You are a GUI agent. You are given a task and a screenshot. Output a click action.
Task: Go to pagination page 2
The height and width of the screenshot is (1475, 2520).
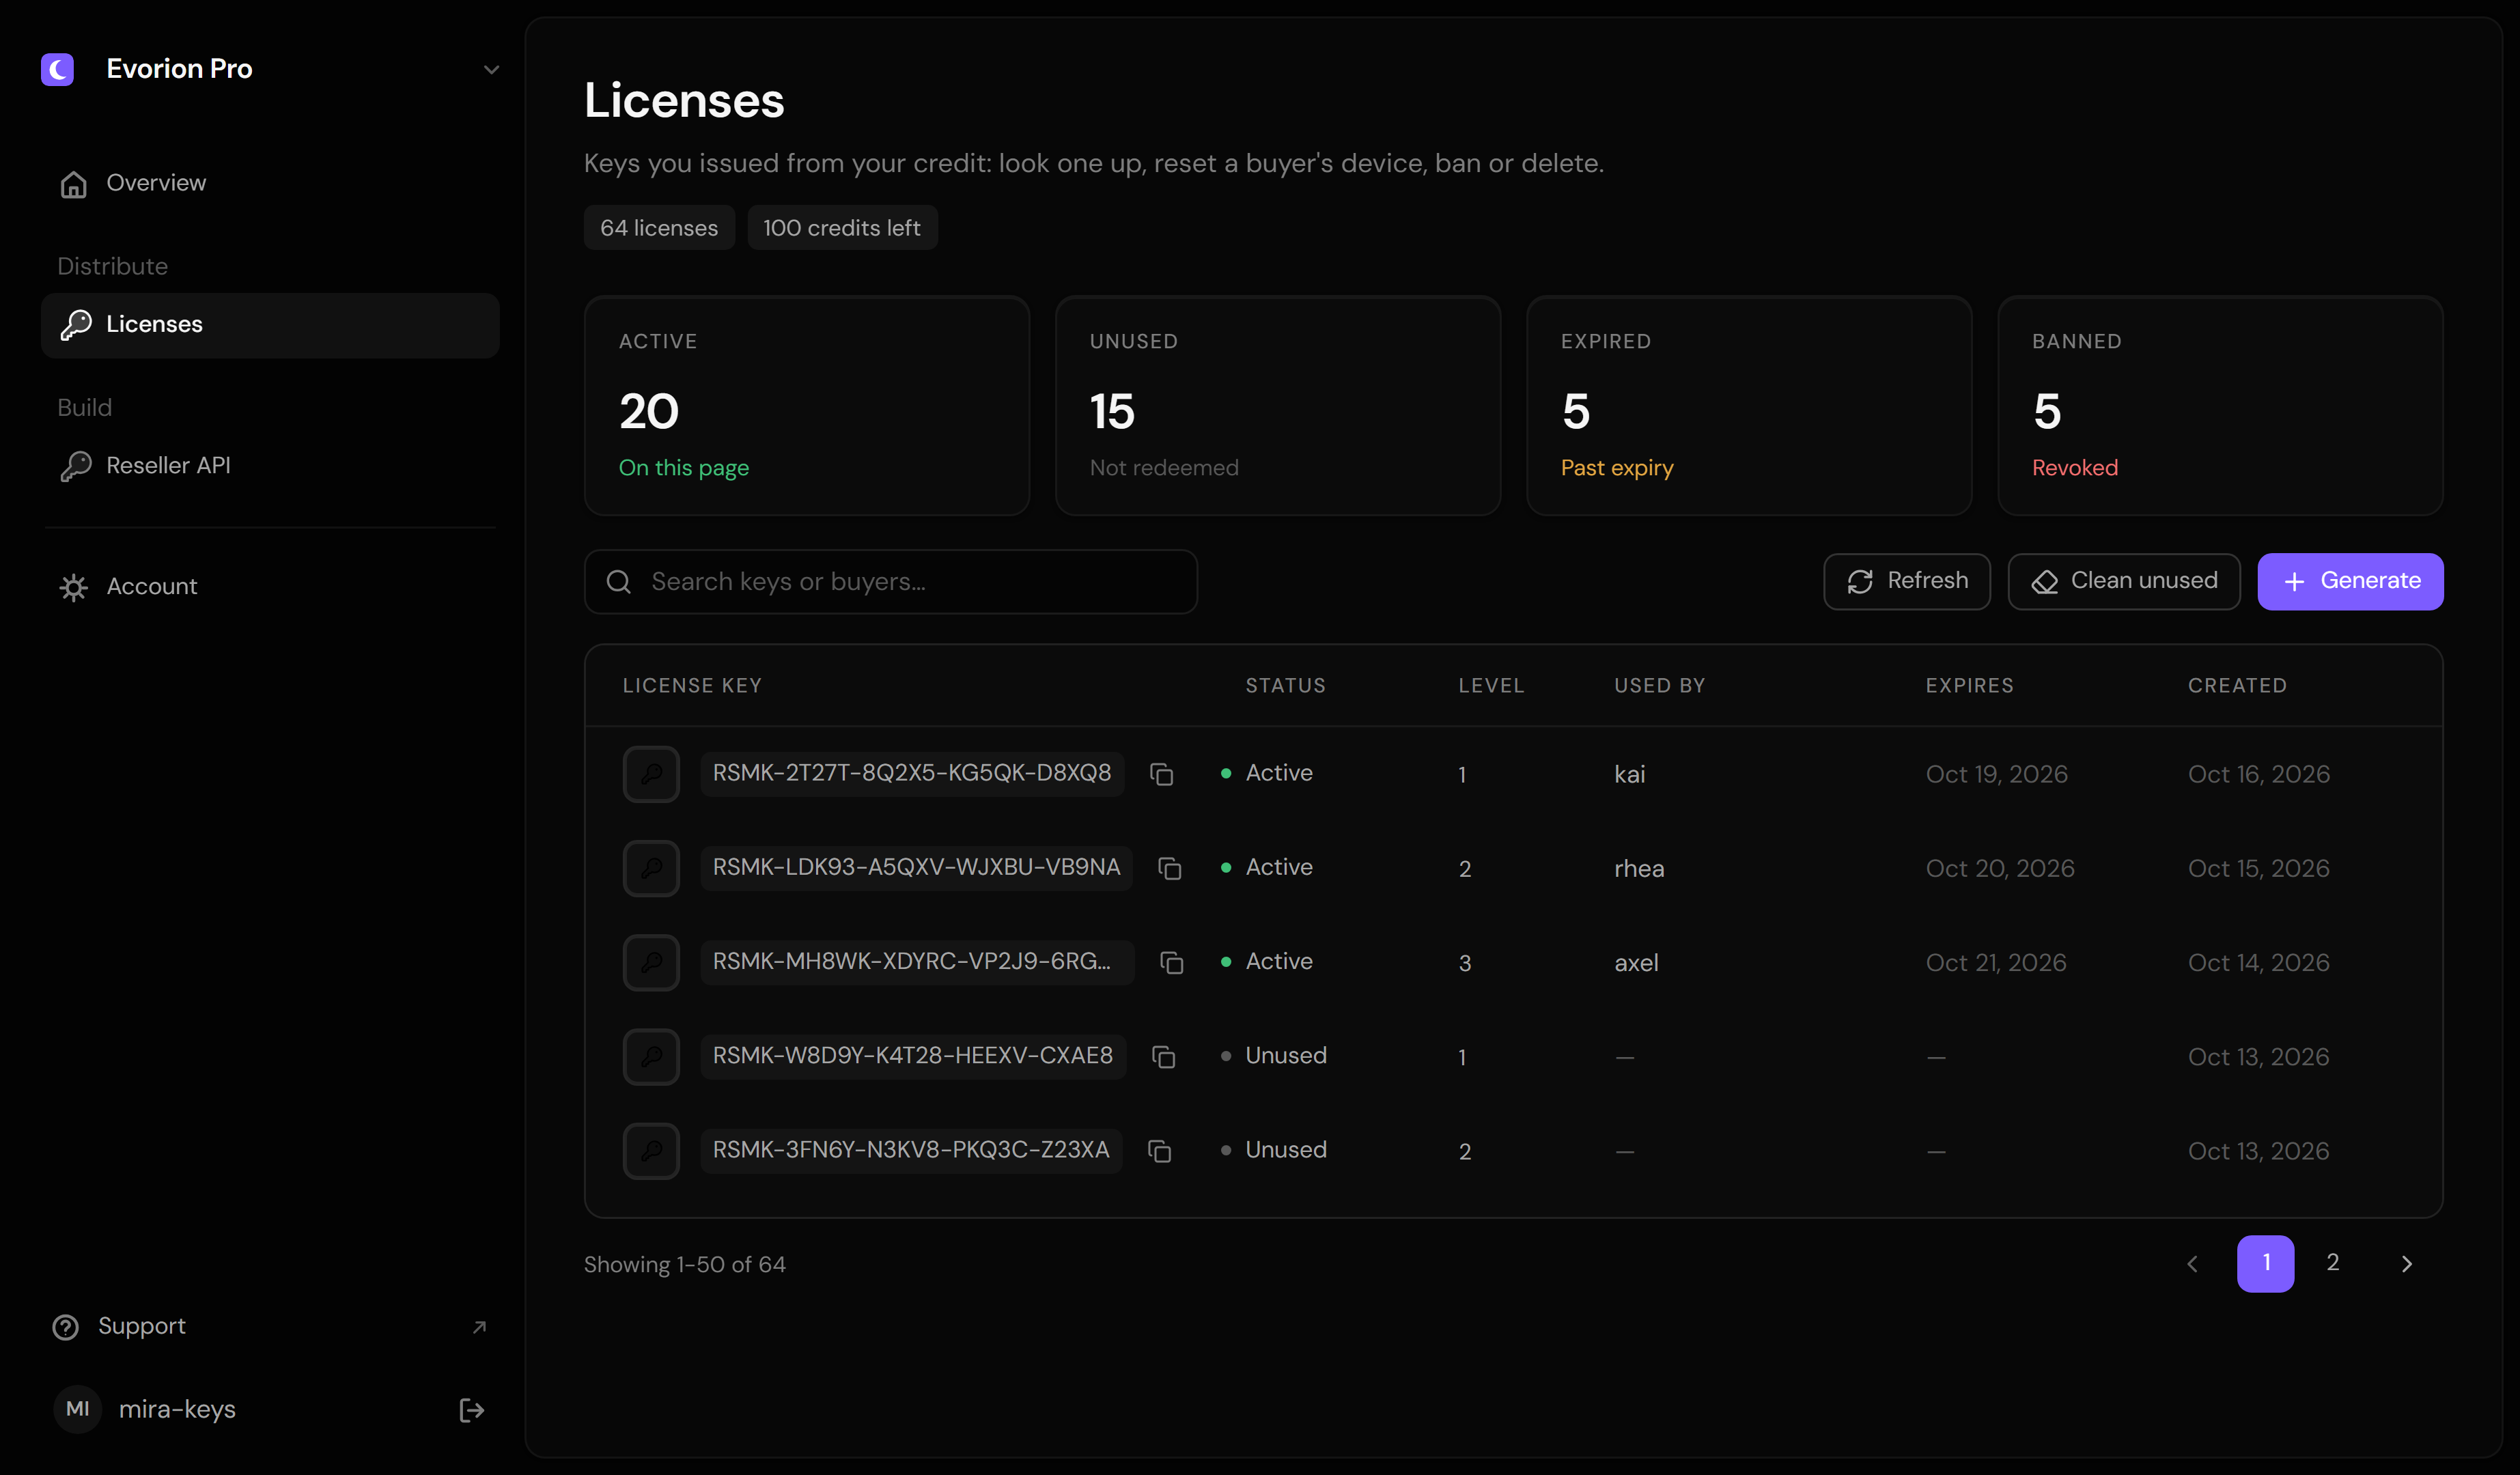pyautogui.click(x=2332, y=1263)
